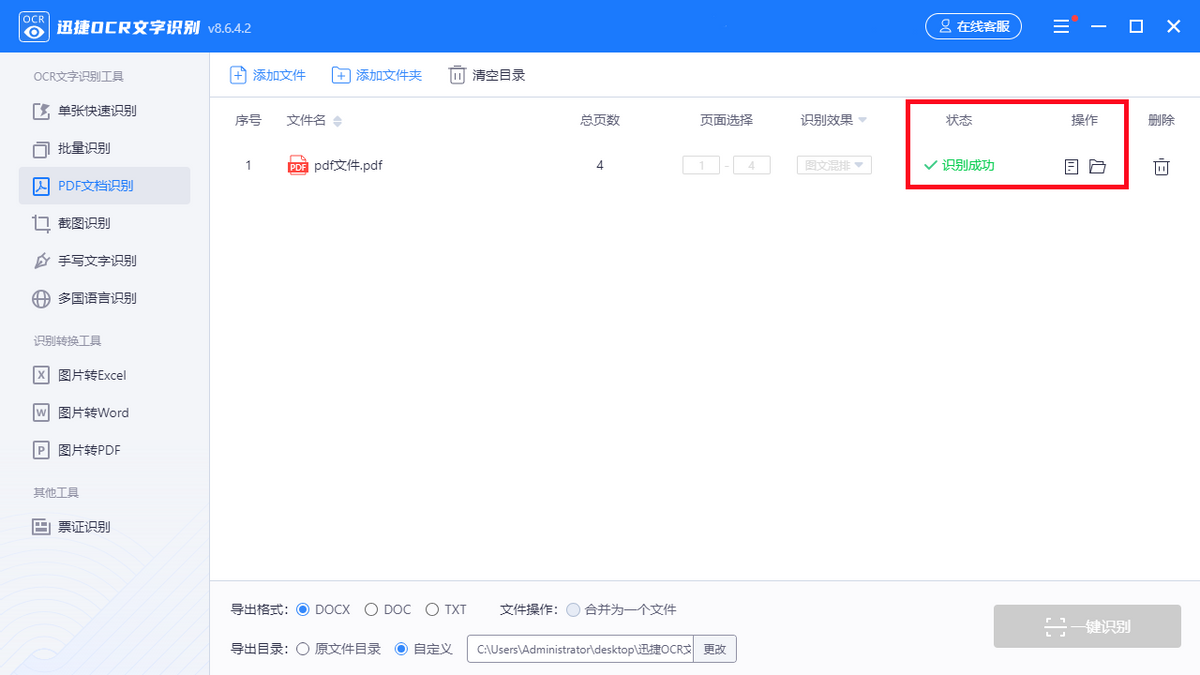Click version label v8.6.4.2
The image size is (1200, 675).
click(229, 28)
